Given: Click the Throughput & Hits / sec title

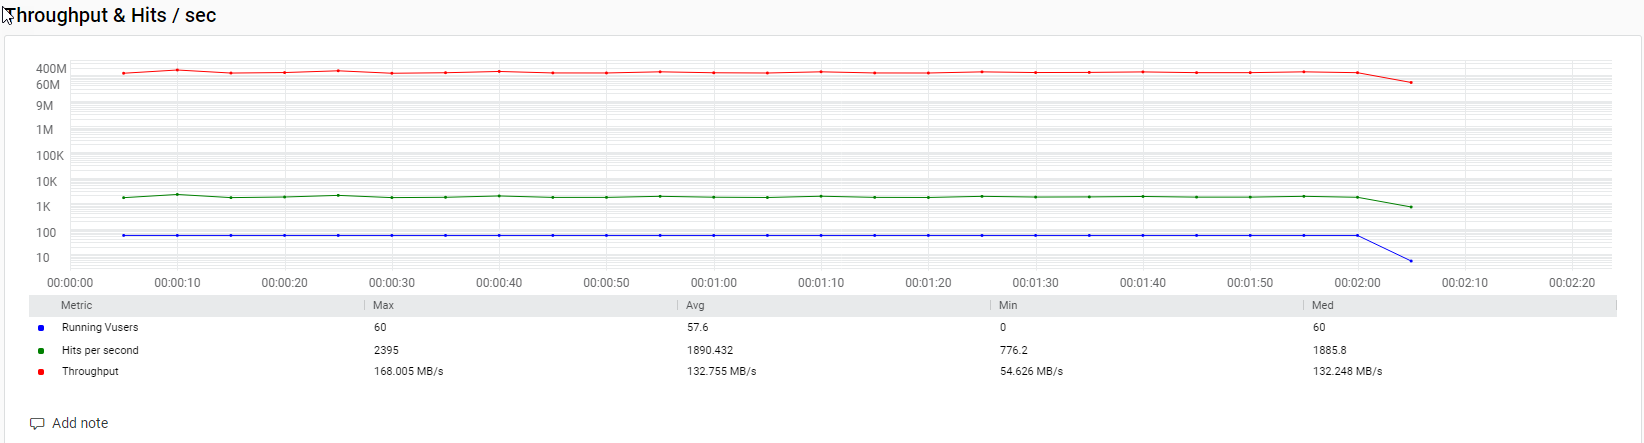Looking at the screenshot, I should coord(110,15).
